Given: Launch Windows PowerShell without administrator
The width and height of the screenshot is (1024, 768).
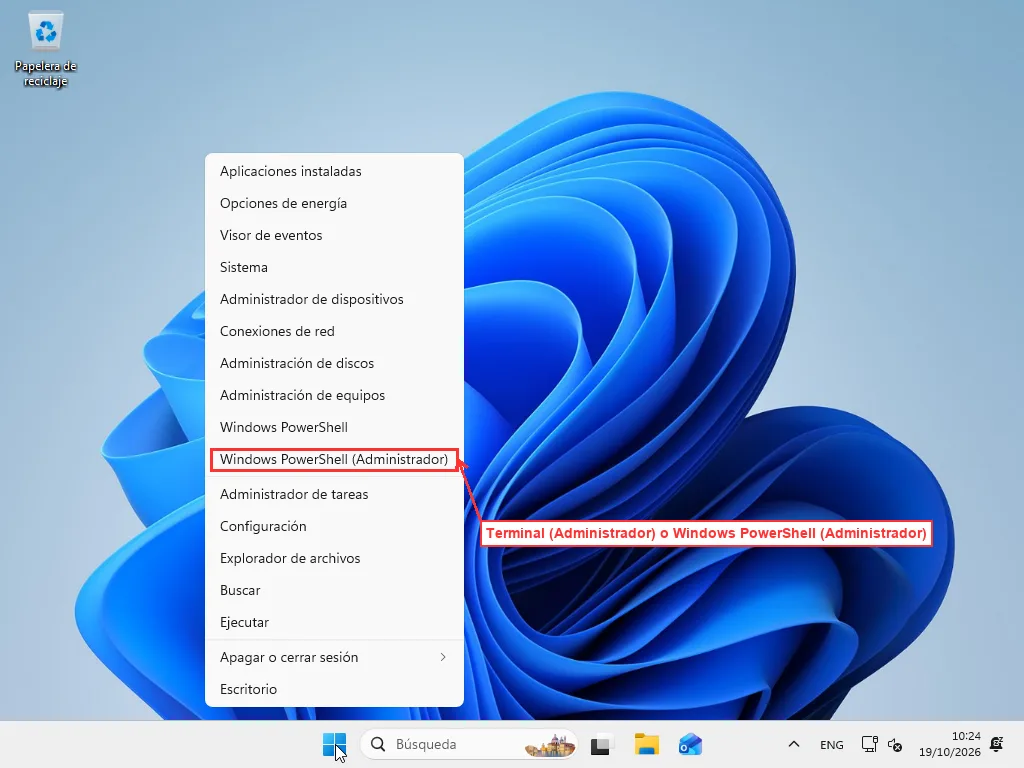Looking at the screenshot, I should pyautogui.click(x=334, y=427).
